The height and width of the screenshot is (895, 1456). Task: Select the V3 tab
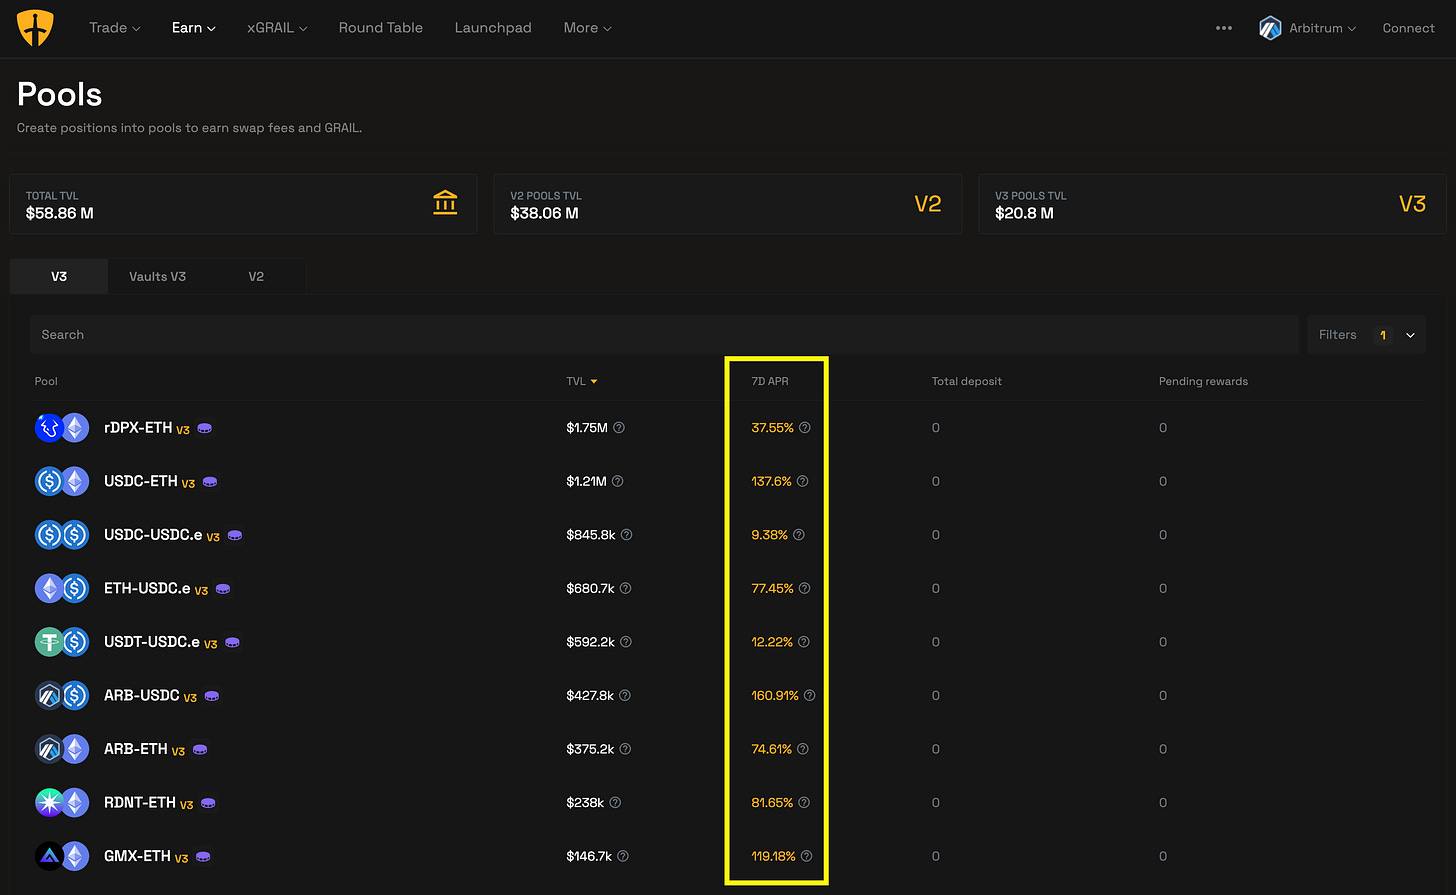59,276
